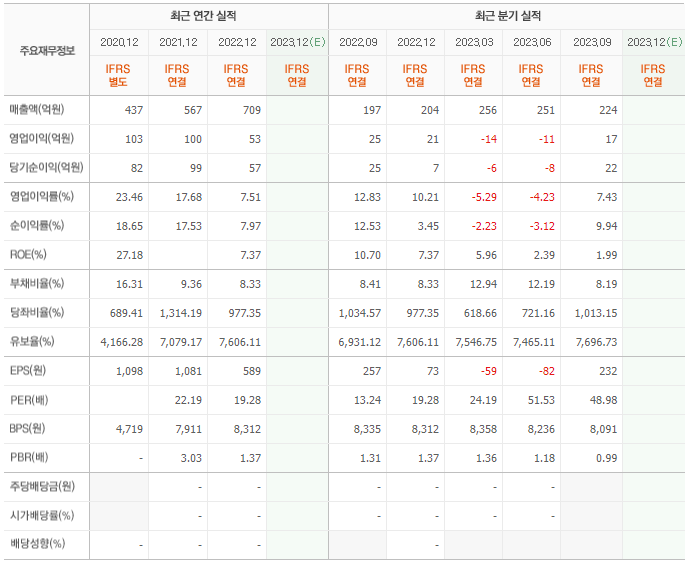This screenshot has width=695, height=565.
Task: Click operating profit value 103
Action: tap(134, 139)
